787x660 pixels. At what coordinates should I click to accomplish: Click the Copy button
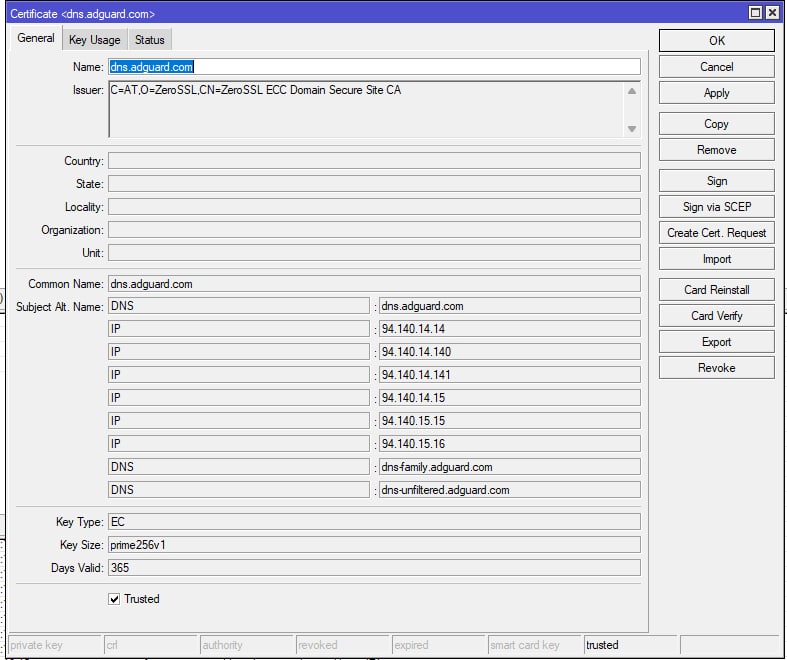point(716,124)
